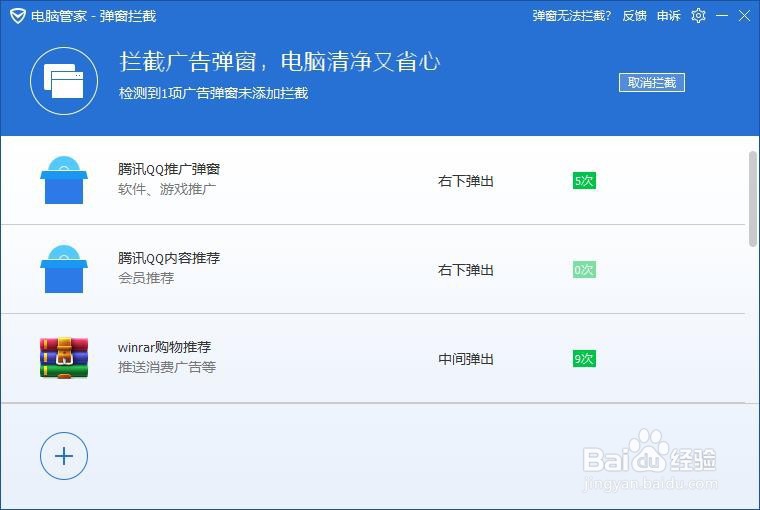
Task: Click the vertical scrollbar of the list
Action: (x=753, y=199)
